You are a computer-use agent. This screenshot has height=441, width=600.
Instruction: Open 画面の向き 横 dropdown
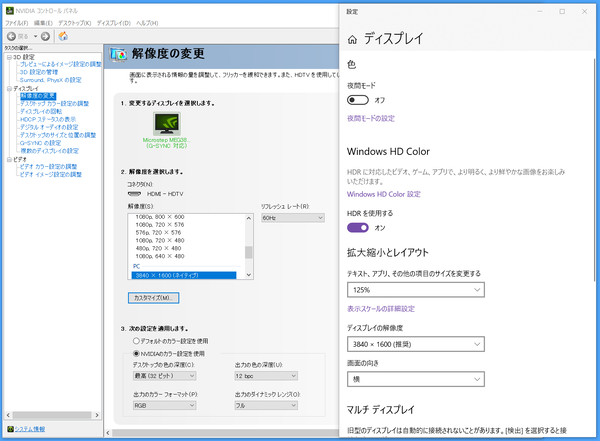(416, 379)
